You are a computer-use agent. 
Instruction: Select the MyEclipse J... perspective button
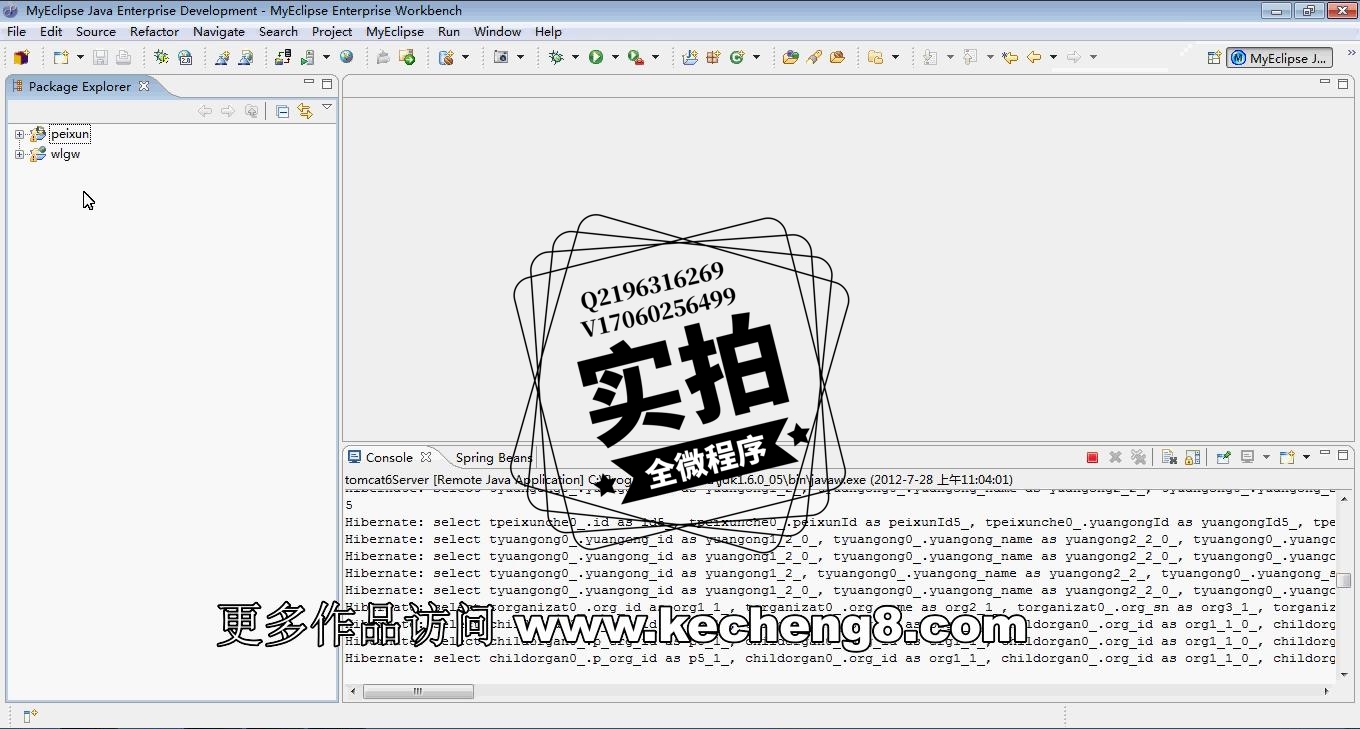coord(1280,58)
